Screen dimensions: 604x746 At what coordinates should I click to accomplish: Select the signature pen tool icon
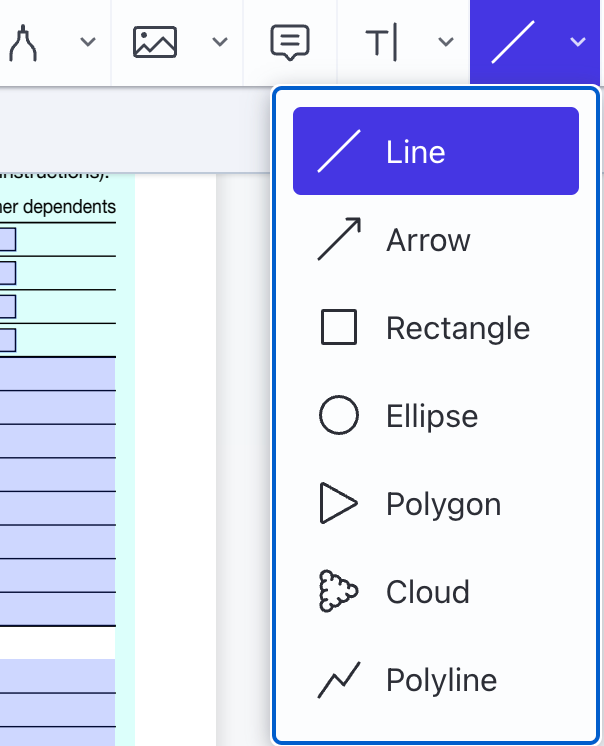tap(23, 42)
